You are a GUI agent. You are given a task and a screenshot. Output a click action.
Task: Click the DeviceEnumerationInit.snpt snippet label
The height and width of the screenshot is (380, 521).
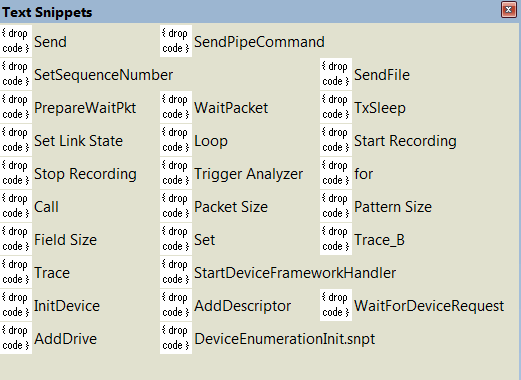(285, 339)
